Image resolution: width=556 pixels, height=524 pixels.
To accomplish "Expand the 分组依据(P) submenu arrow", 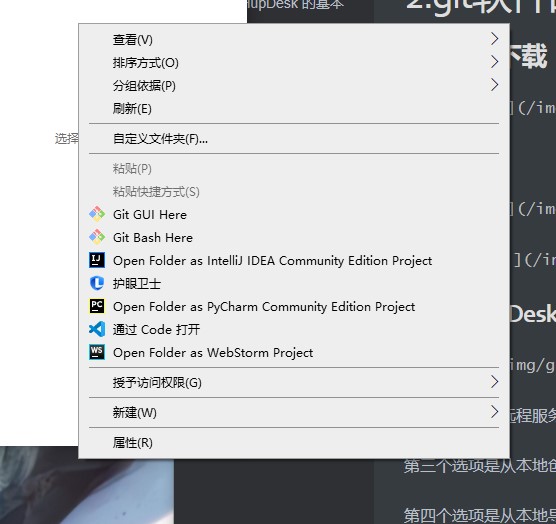I will coord(495,85).
